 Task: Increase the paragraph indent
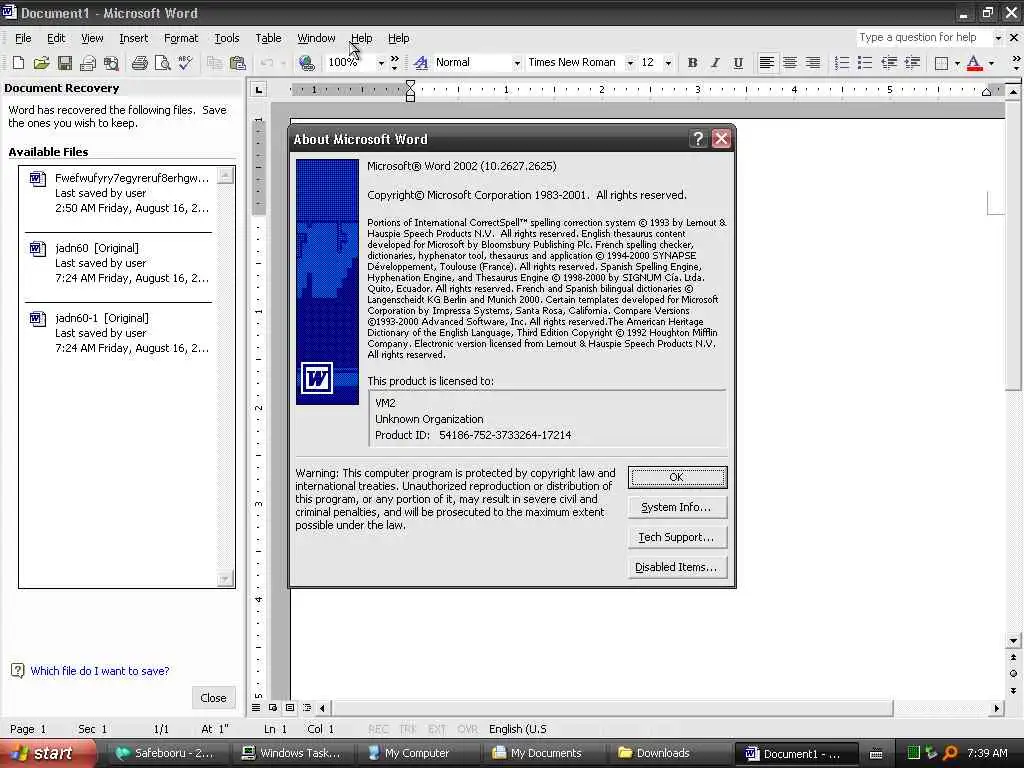click(912, 63)
